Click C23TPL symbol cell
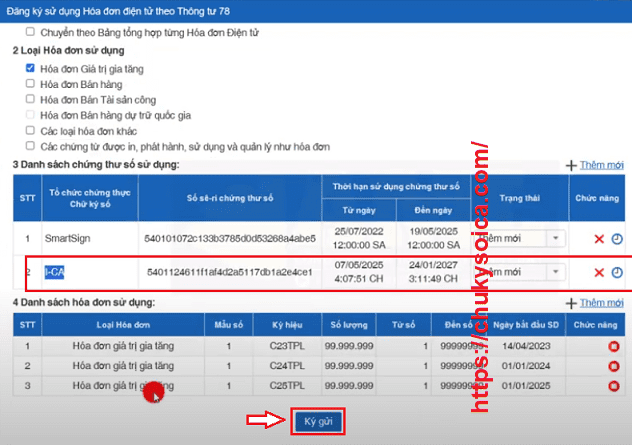This screenshot has height=445, width=632. pyautogui.click(x=287, y=346)
